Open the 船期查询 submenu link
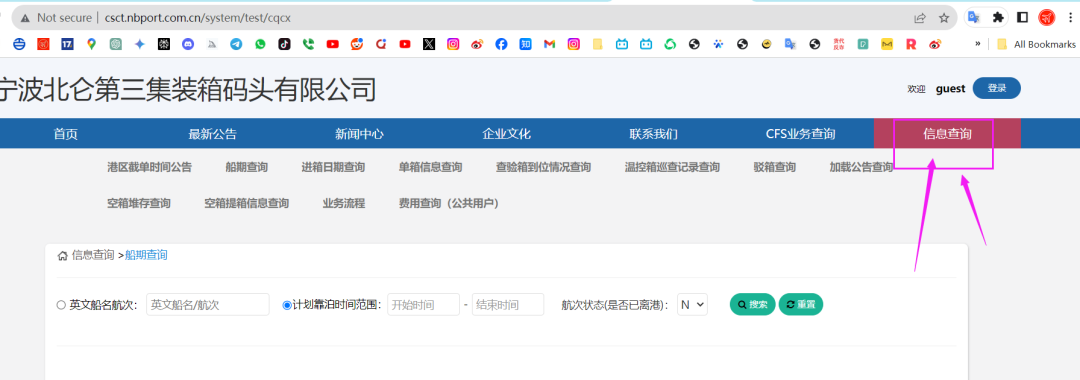Screen dimensions: 1080x380 (247, 167)
